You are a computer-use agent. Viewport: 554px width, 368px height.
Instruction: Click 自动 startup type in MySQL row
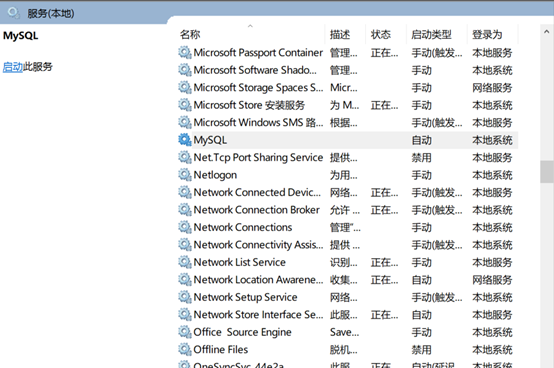pos(422,140)
